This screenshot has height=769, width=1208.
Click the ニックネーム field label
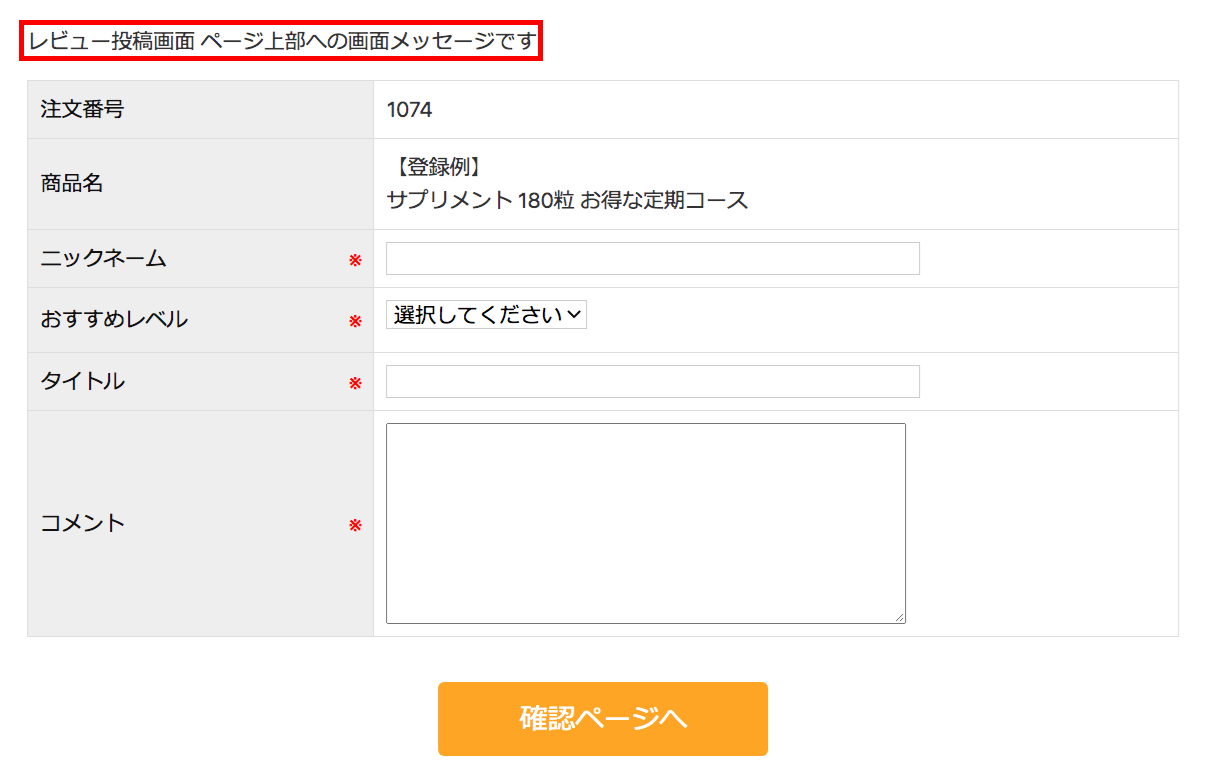[103, 259]
